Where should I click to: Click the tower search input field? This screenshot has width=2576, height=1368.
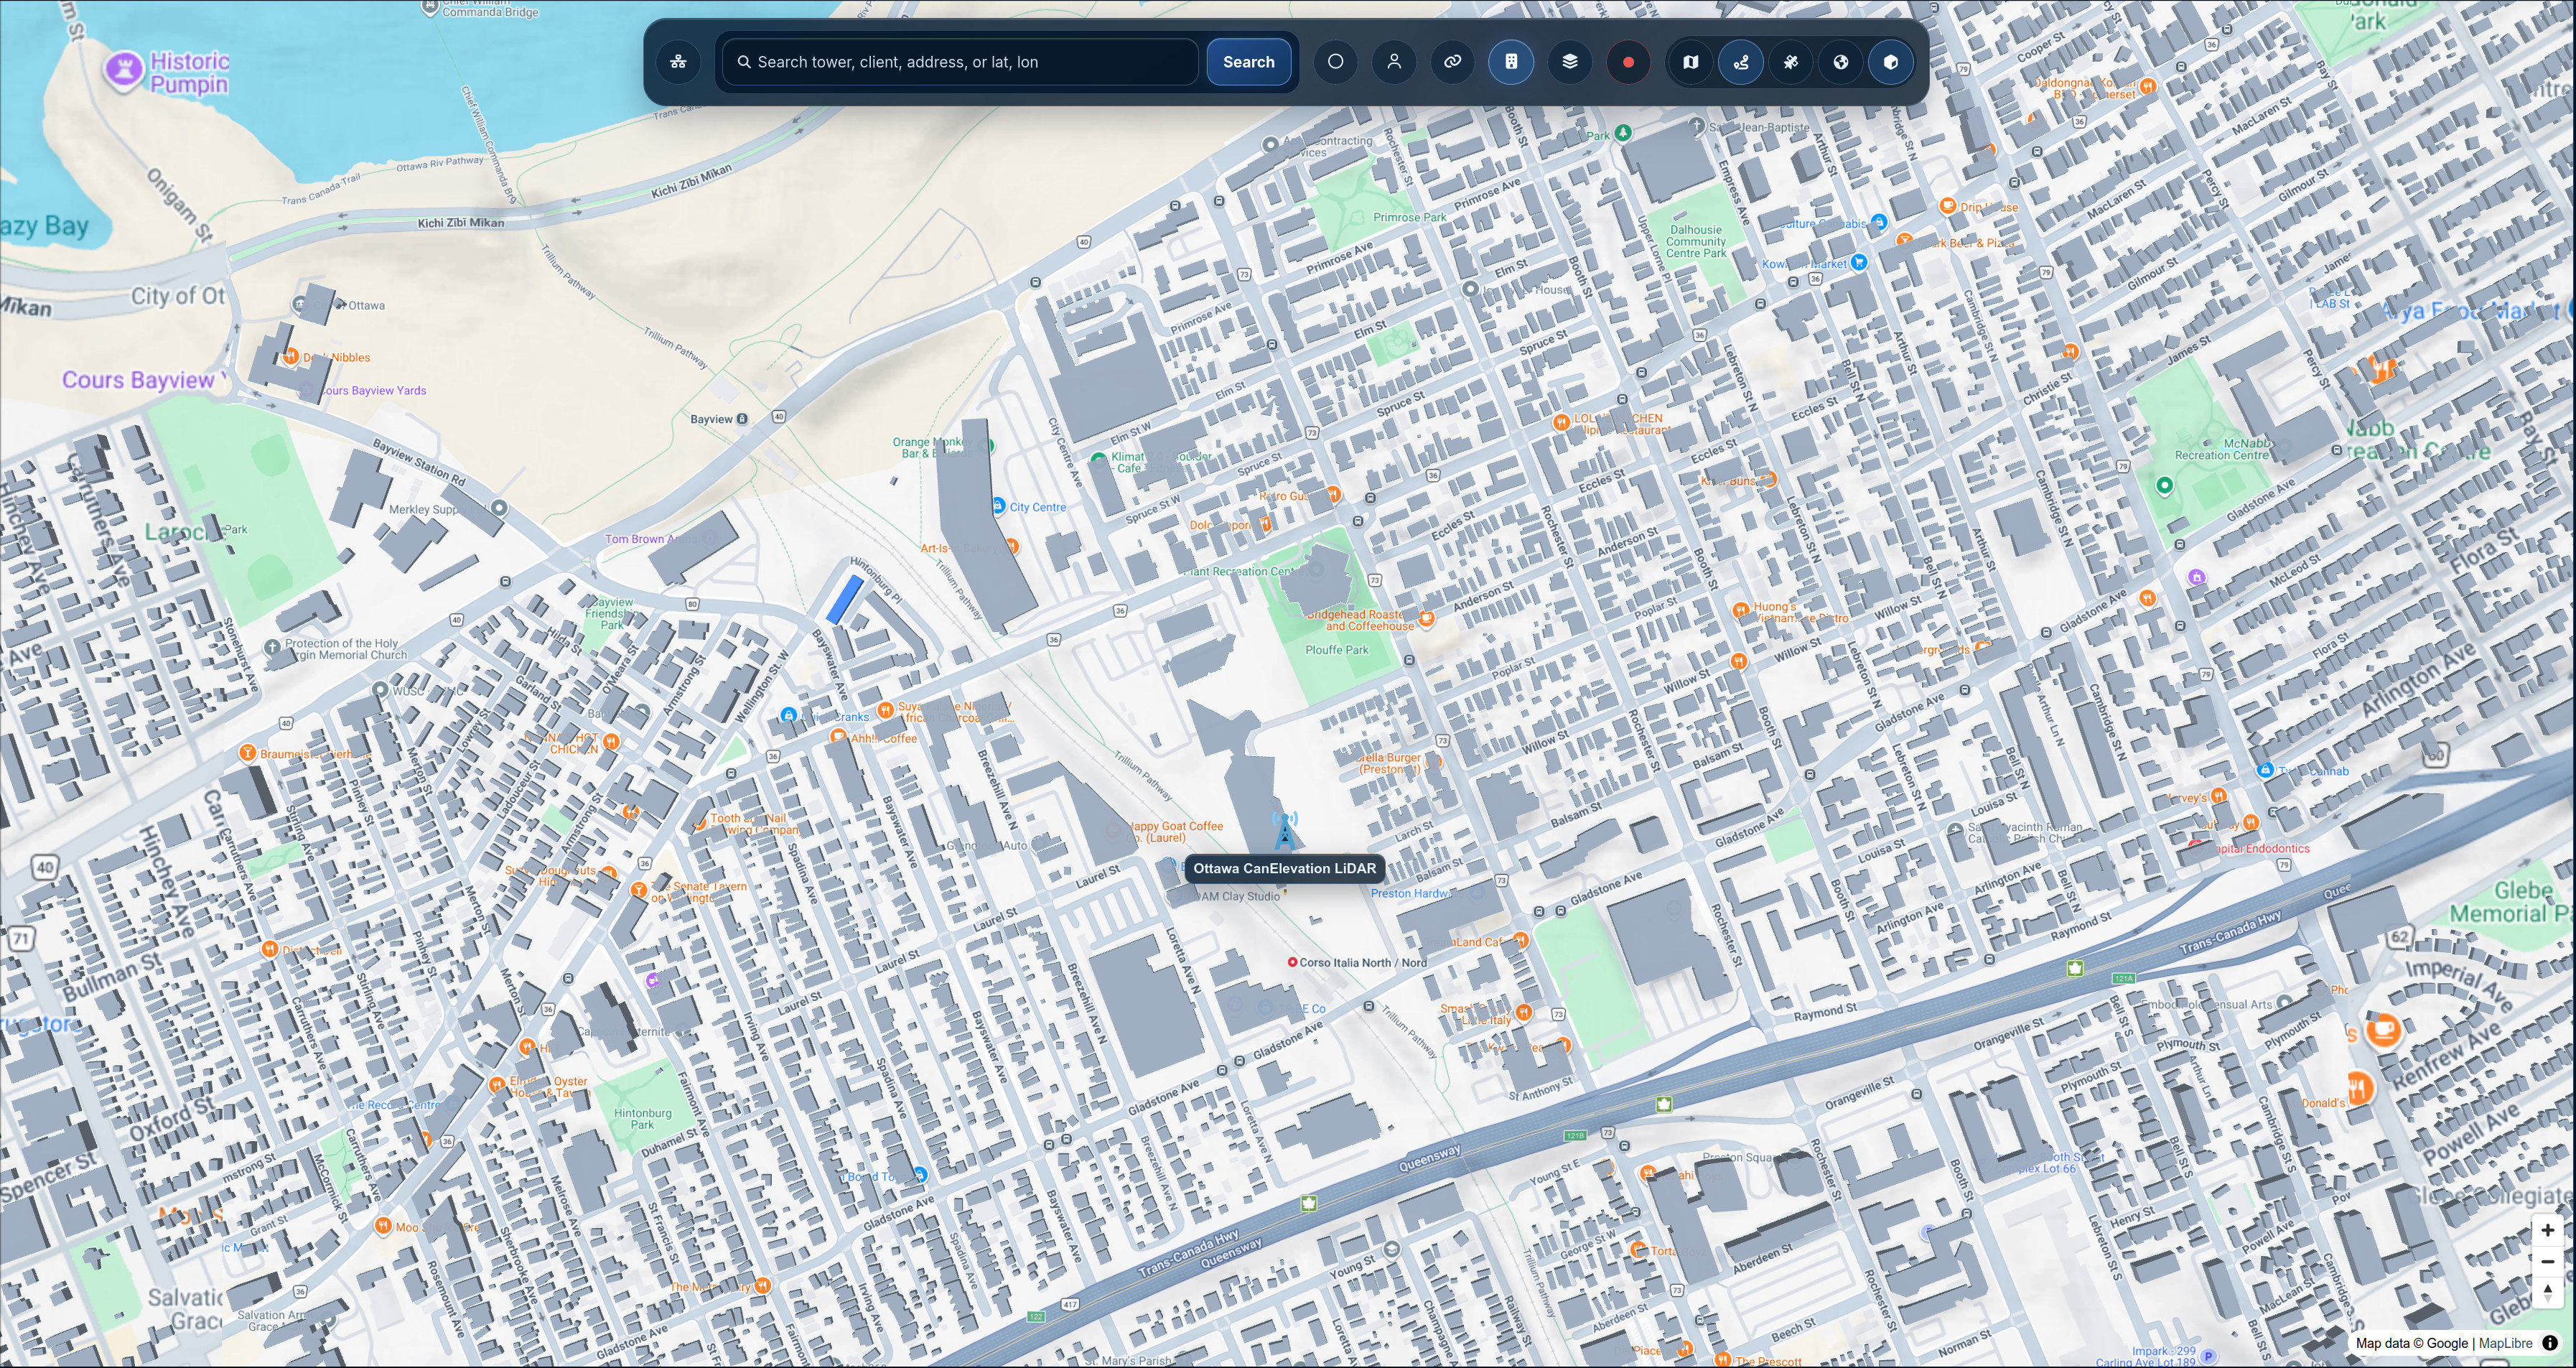pyautogui.click(x=960, y=62)
